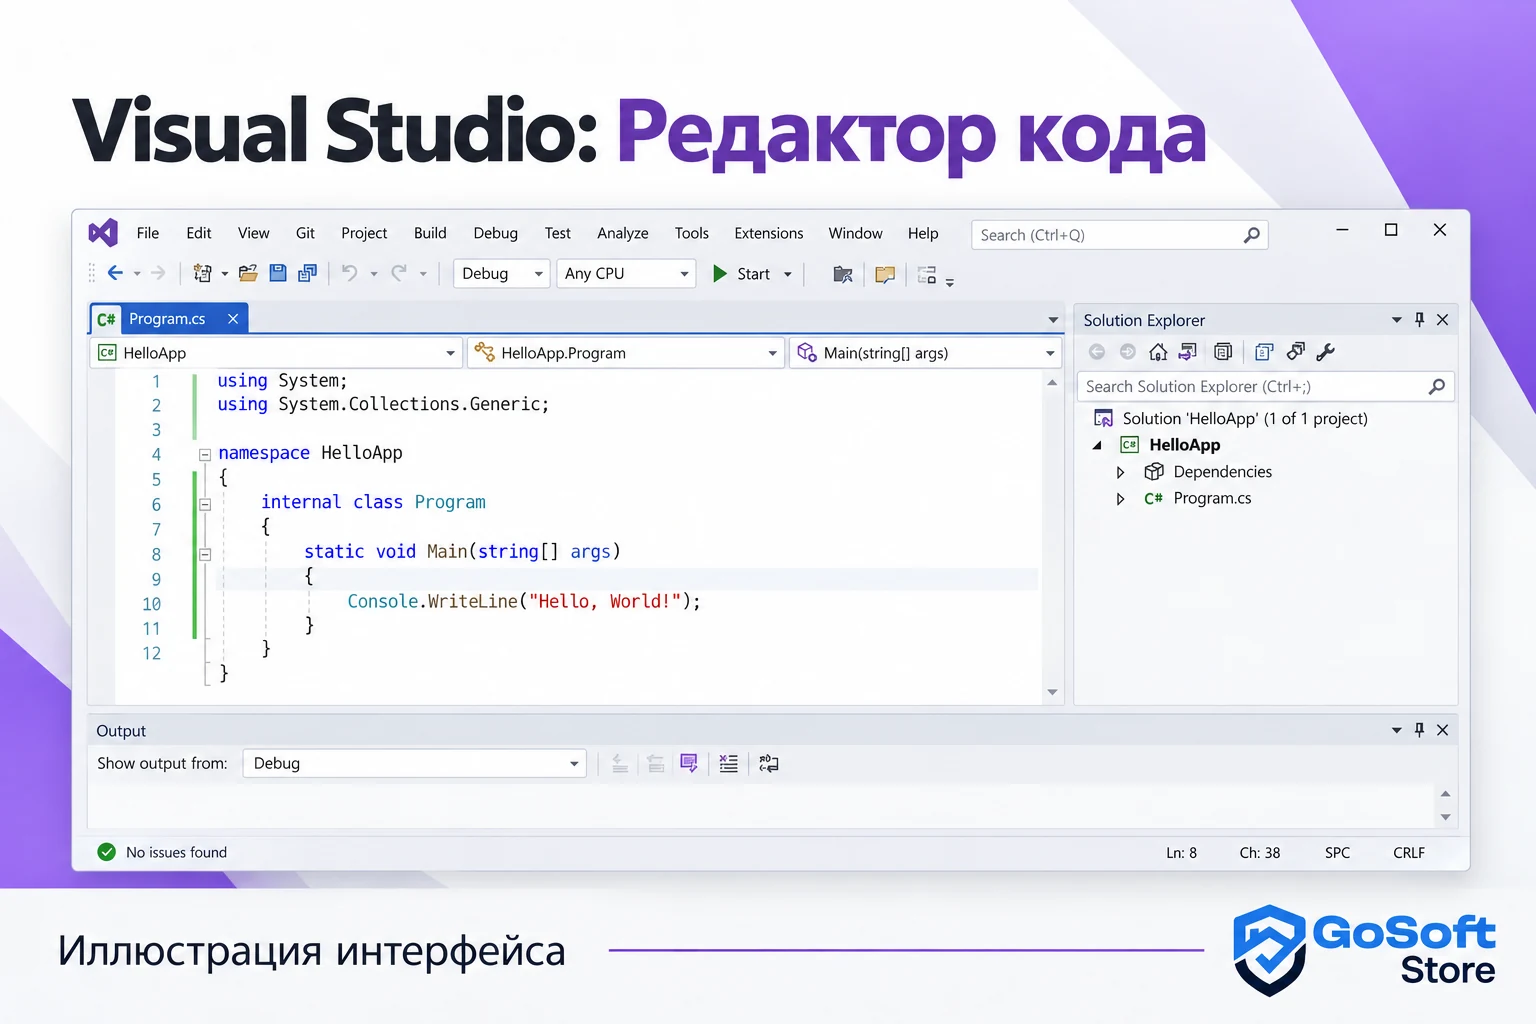Click the Home icon in Solution Explorer

pyautogui.click(x=1158, y=352)
